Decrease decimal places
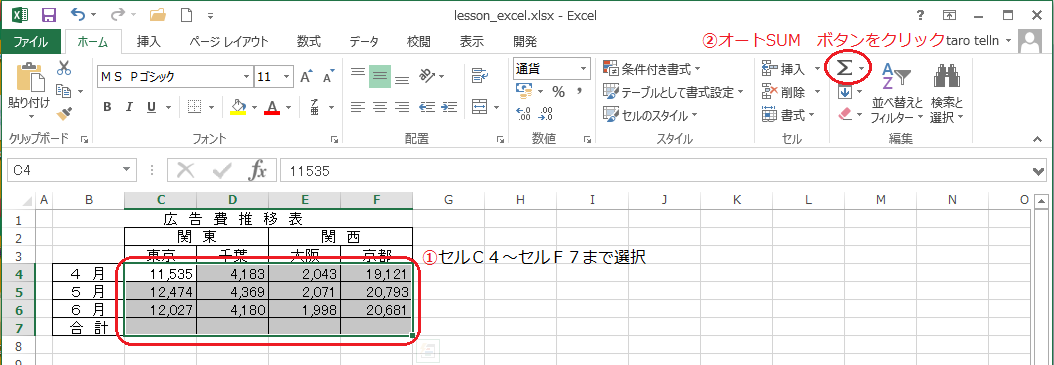This screenshot has width=1054, height=365. click(546, 114)
